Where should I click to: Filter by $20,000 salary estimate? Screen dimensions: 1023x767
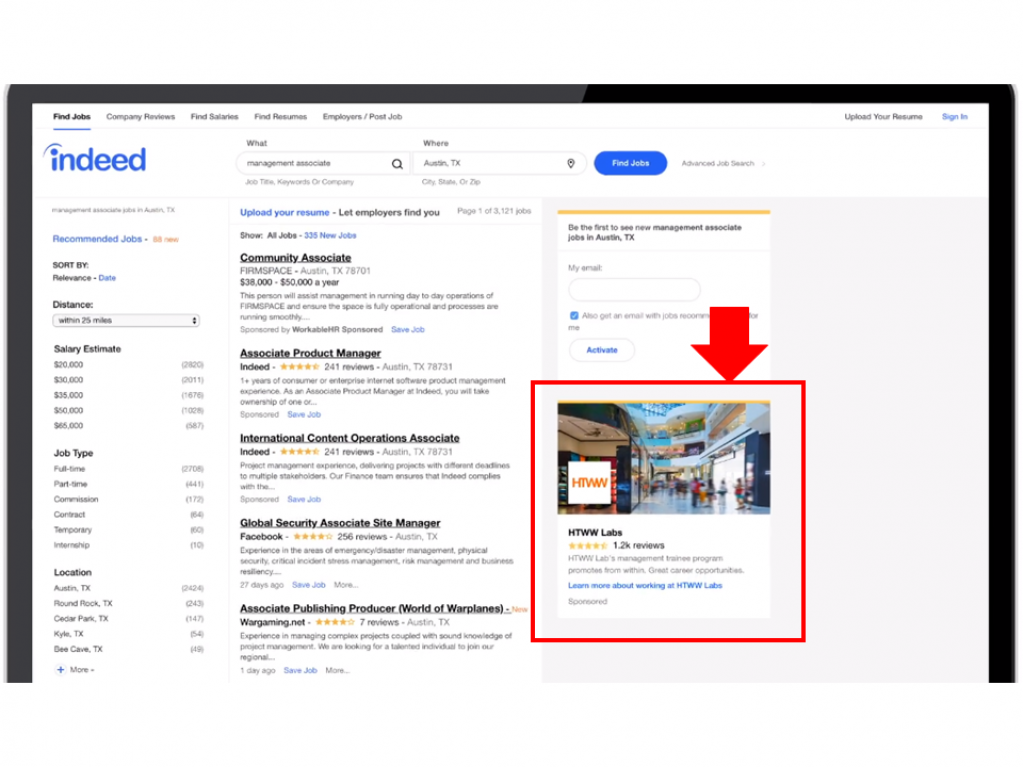tap(69, 365)
